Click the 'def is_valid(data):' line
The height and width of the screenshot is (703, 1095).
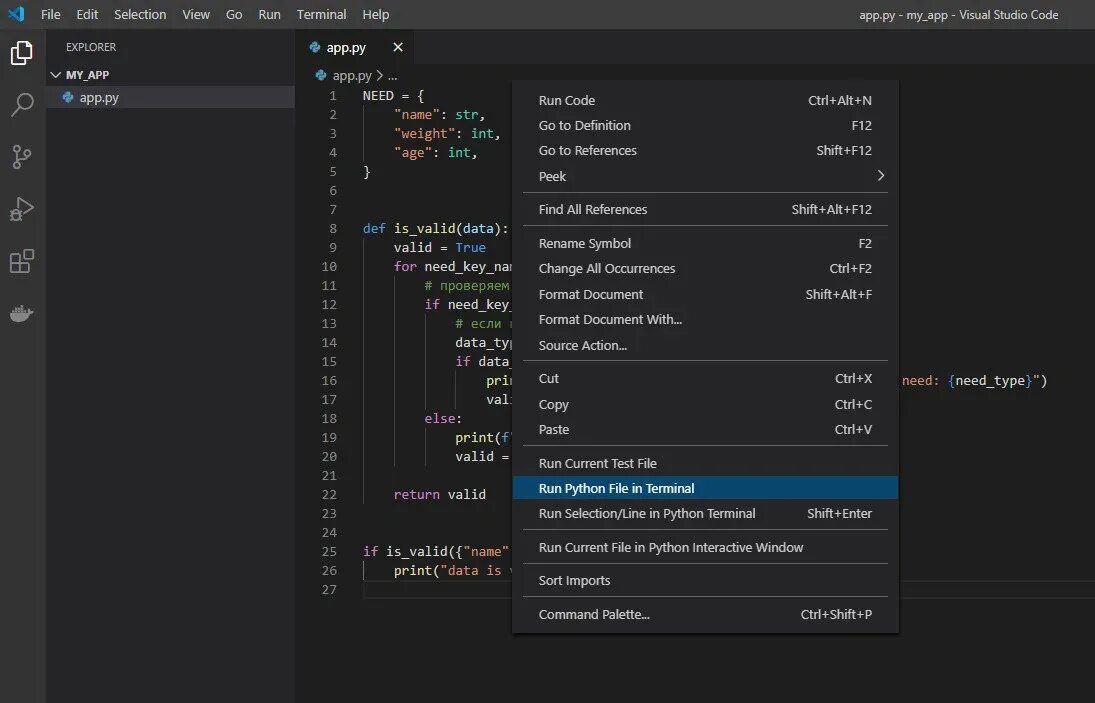coord(436,228)
